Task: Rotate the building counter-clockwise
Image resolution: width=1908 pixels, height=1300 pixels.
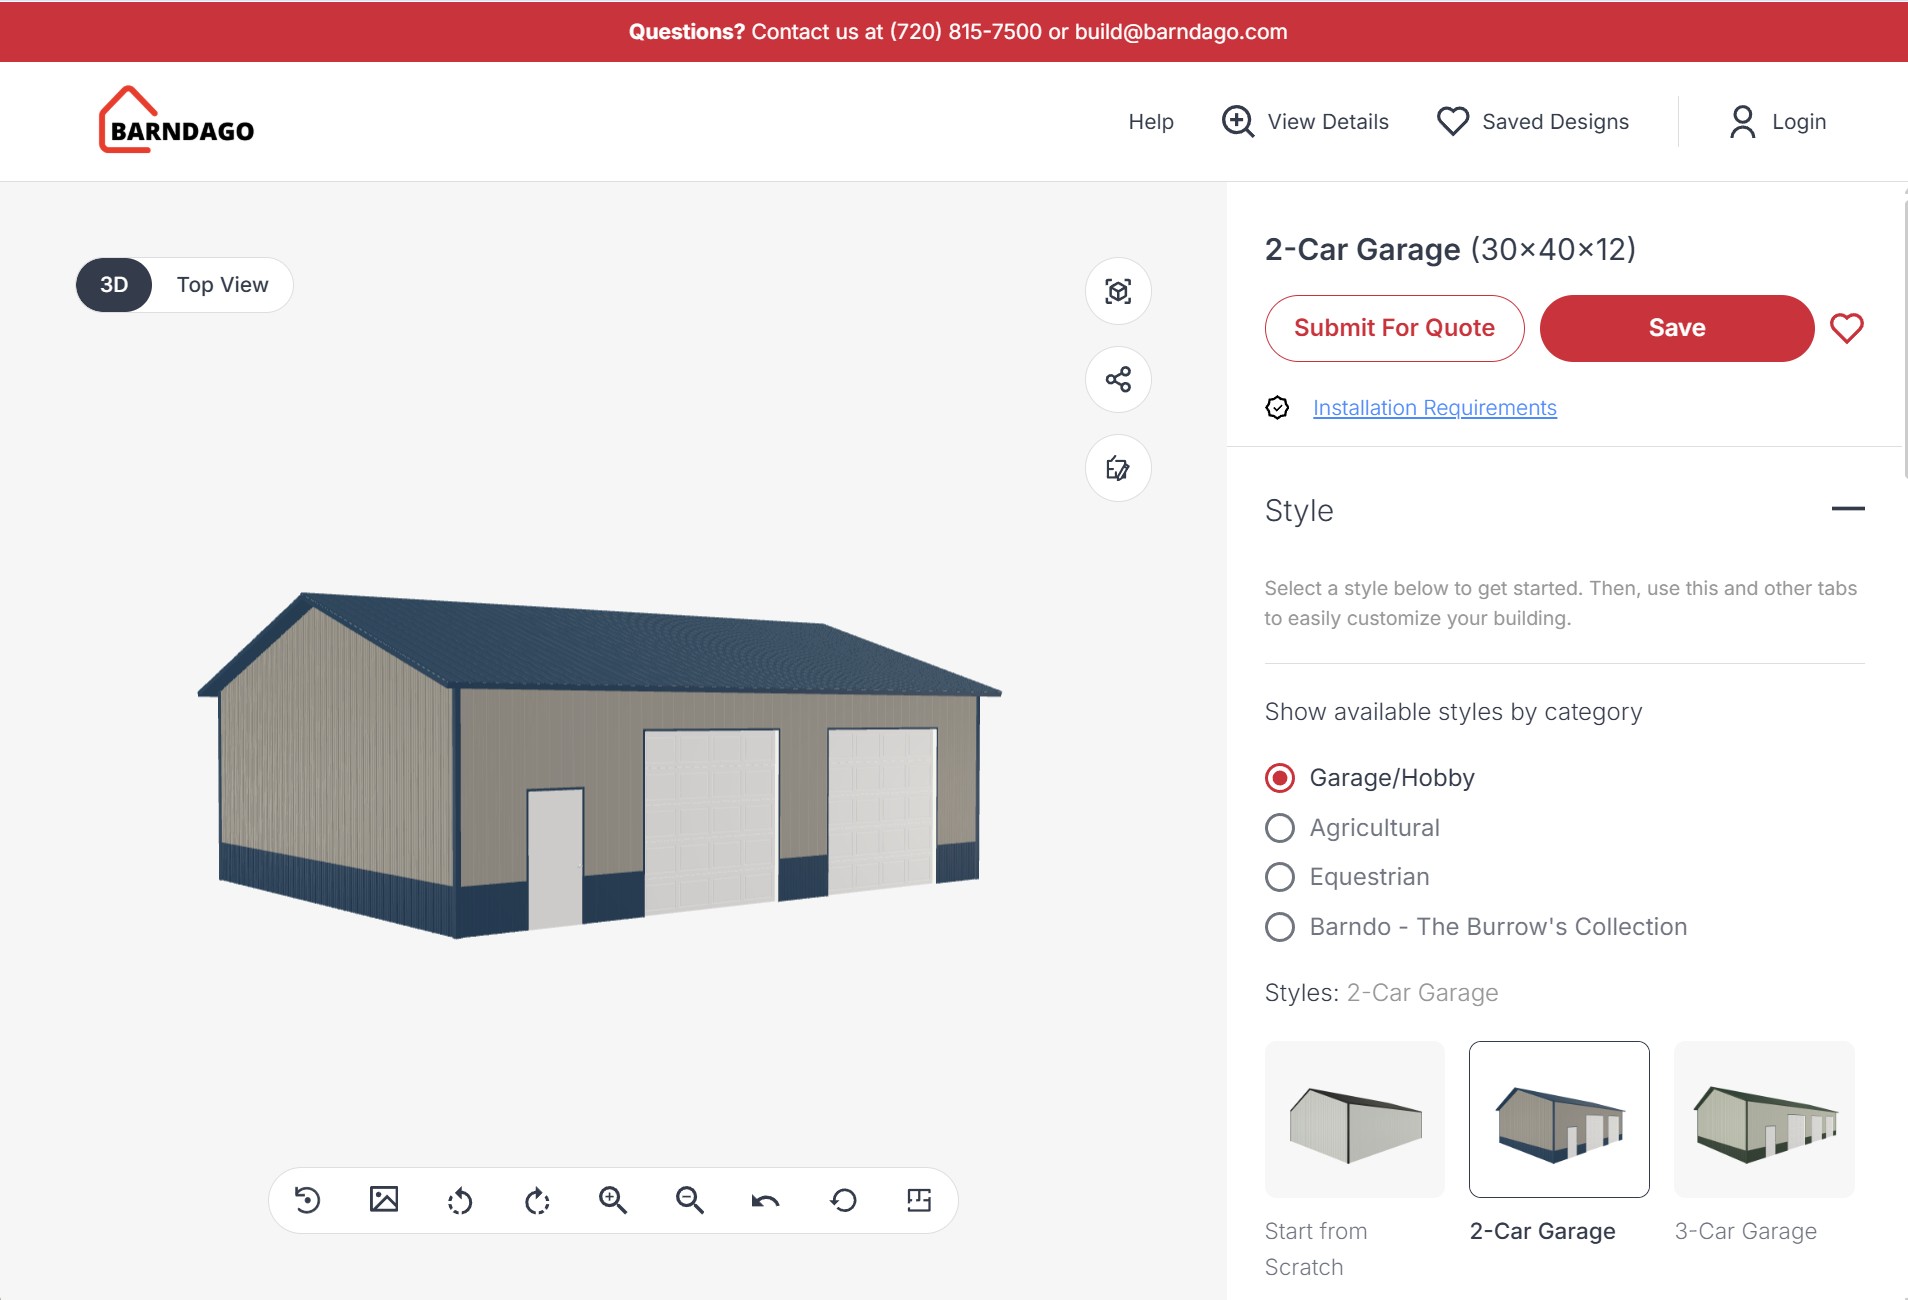Action: click(x=460, y=1200)
